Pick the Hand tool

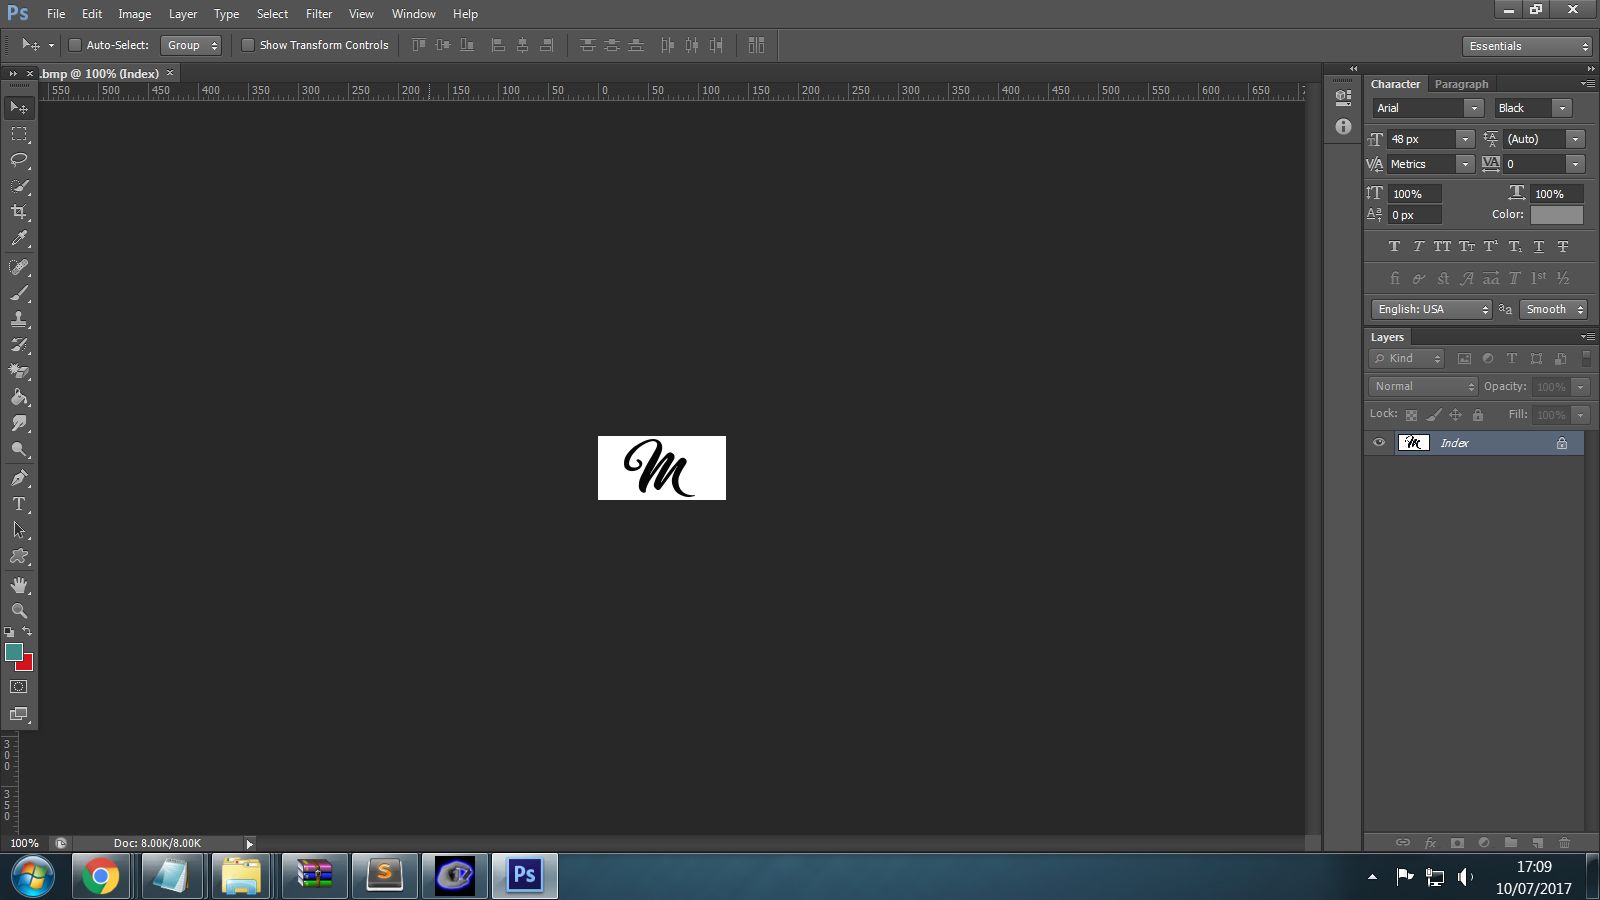click(19, 585)
